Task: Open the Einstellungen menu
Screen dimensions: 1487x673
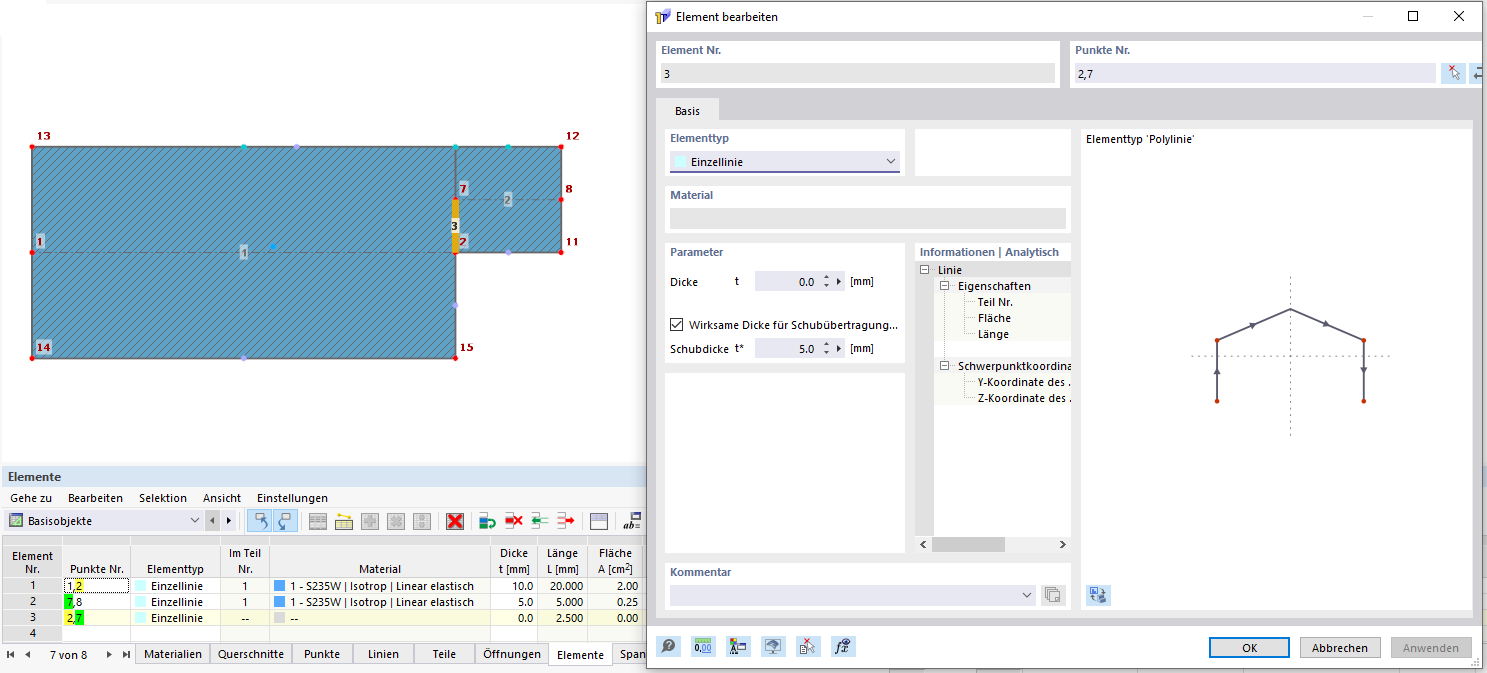Action: (x=292, y=498)
